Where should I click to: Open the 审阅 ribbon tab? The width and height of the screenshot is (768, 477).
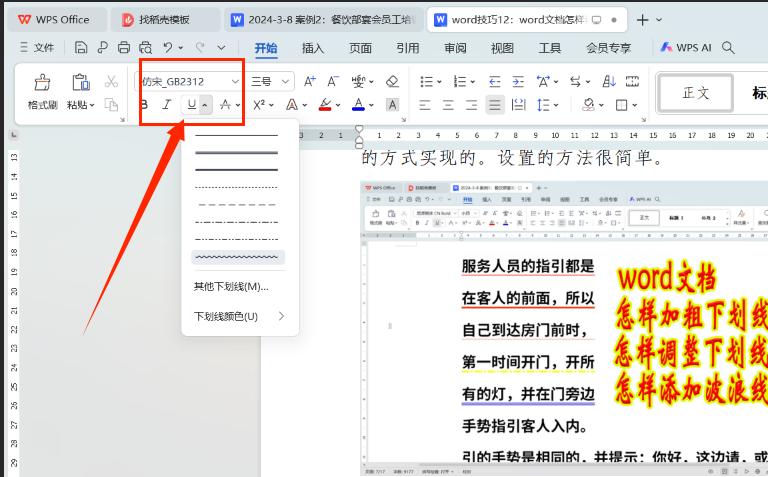[455, 47]
